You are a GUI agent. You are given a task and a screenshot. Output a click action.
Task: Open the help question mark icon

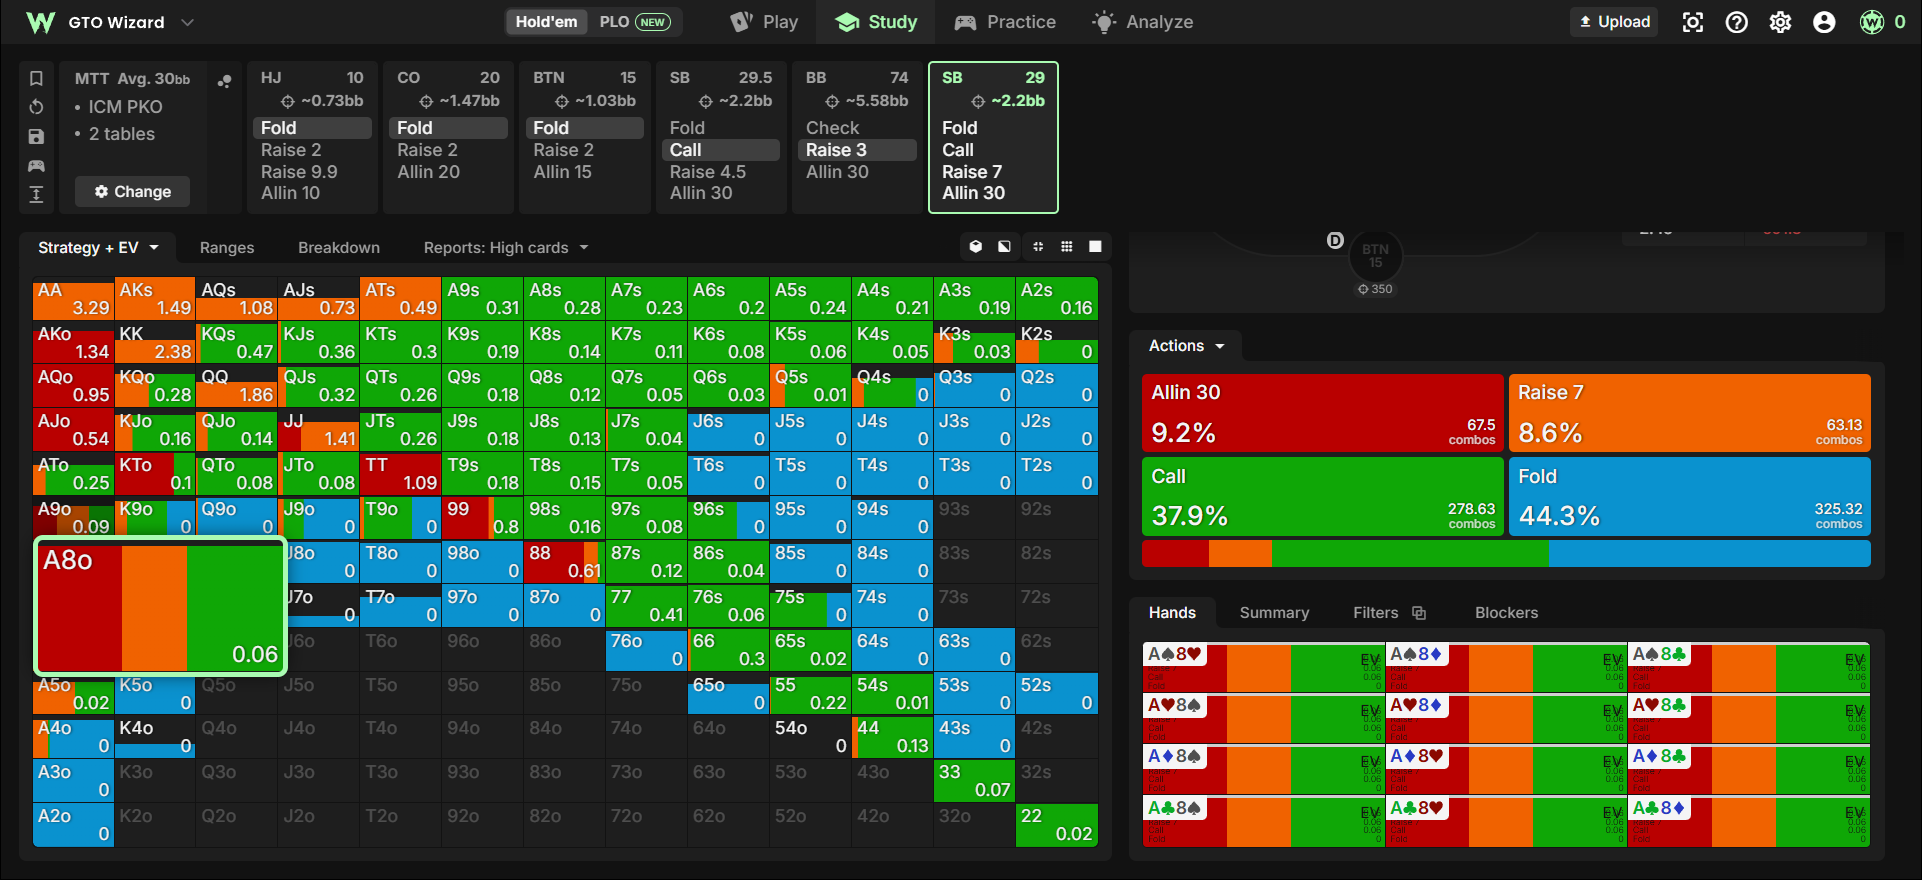click(x=1737, y=22)
